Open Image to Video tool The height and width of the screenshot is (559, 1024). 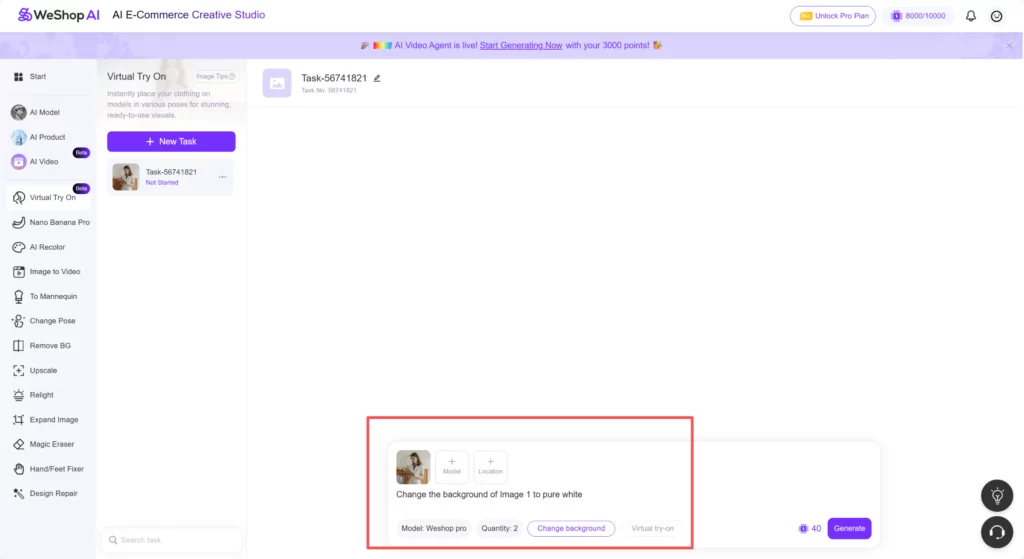[46, 272]
